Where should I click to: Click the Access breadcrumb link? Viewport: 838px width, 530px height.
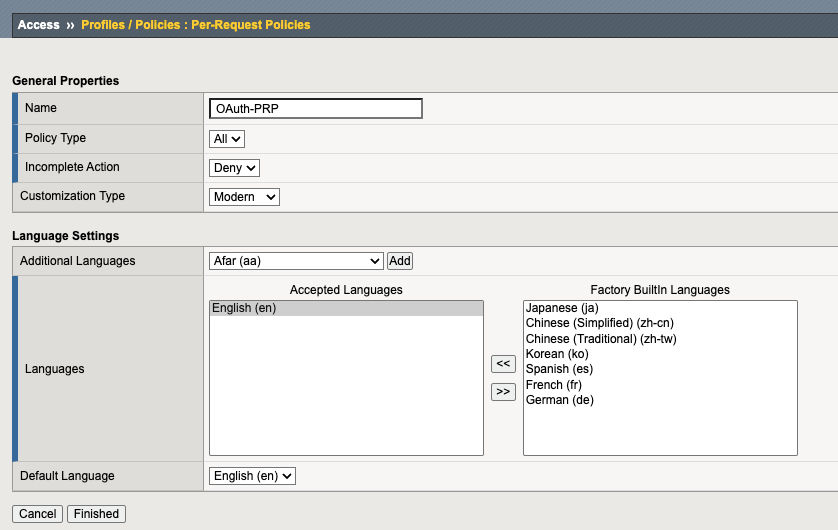coord(39,25)
